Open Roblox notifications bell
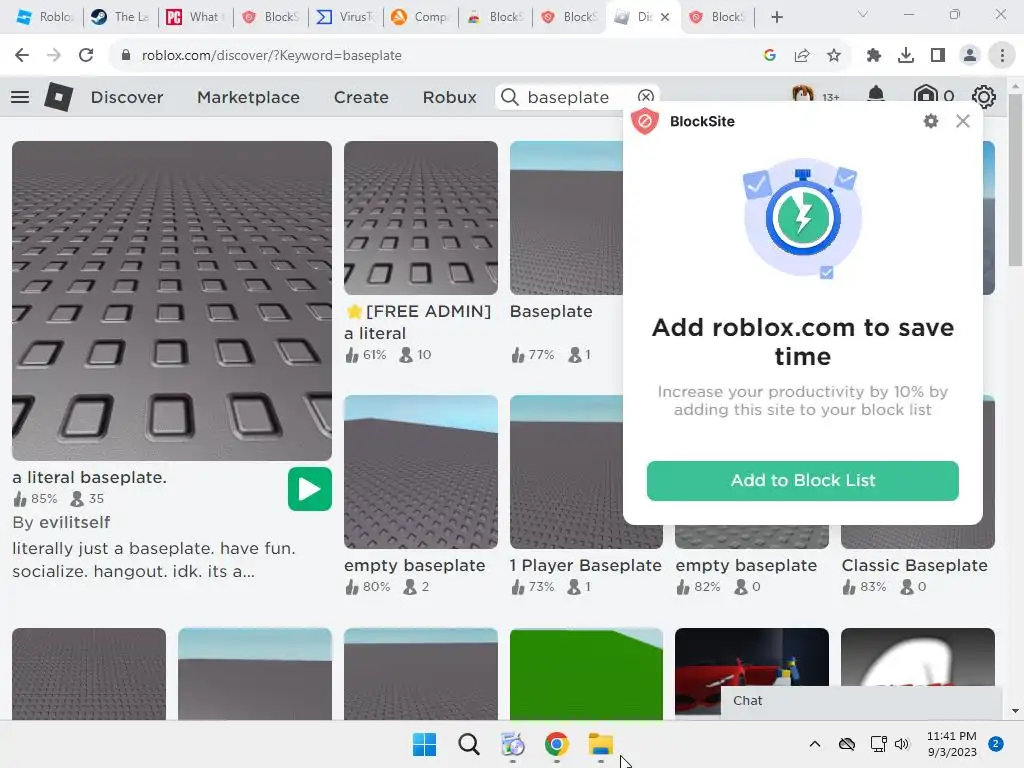The image size is (1024, 768). pos(876,95)
